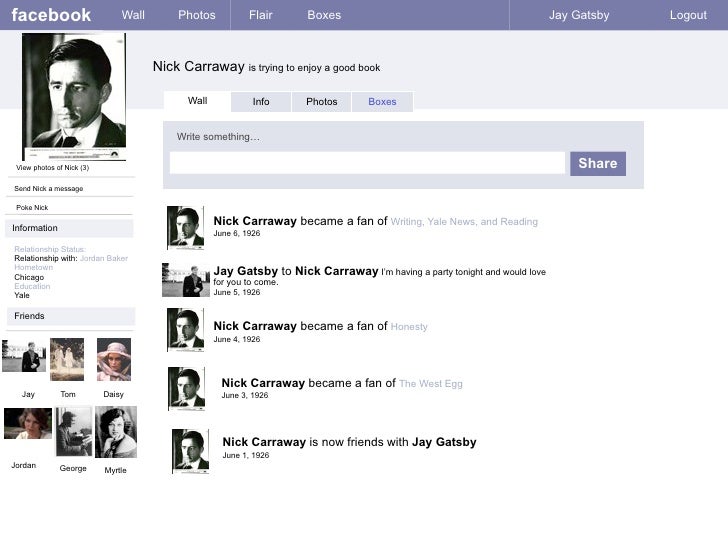
Task: Click the 'Yale' education value
Action: (22, 295)
